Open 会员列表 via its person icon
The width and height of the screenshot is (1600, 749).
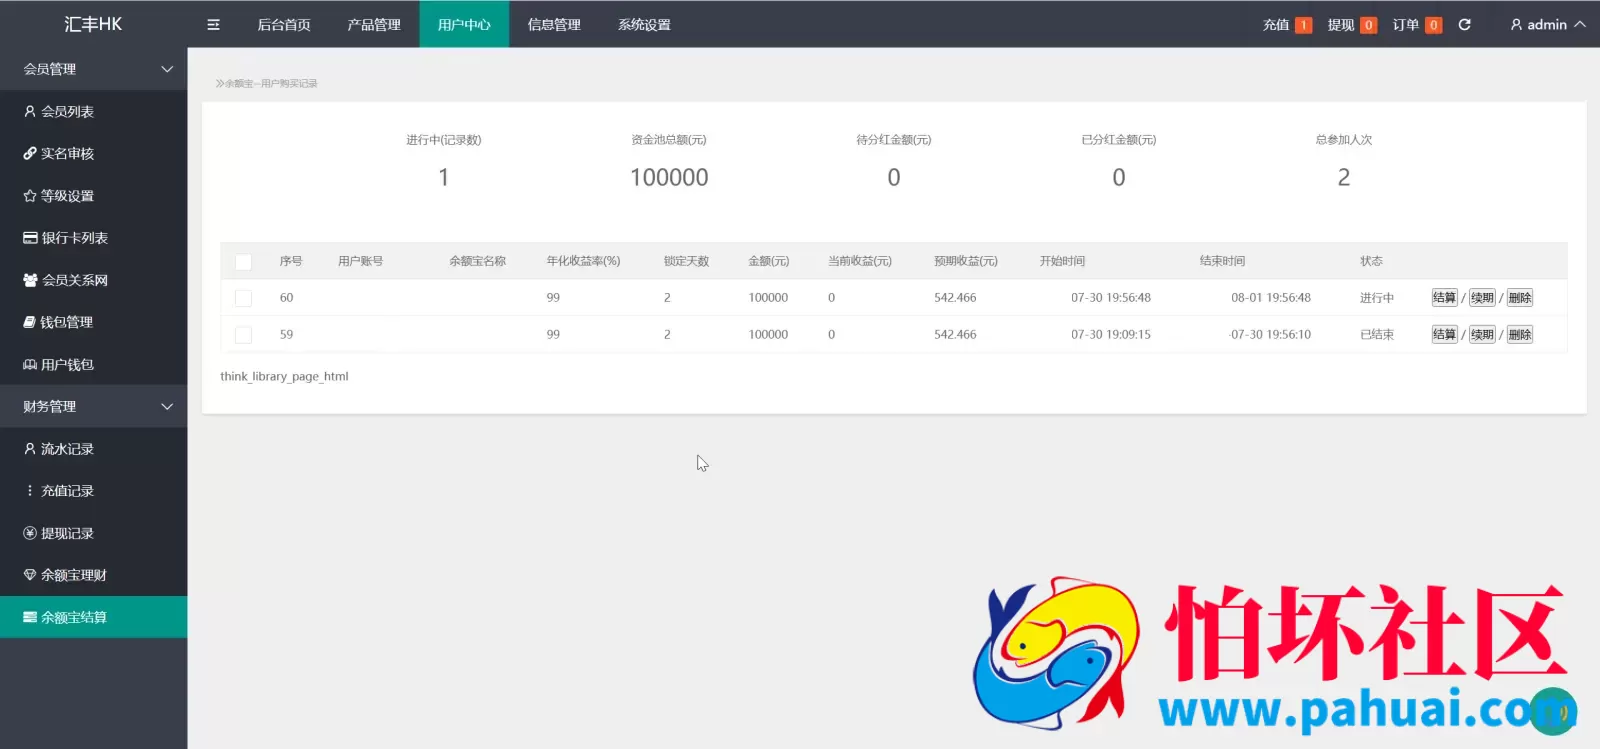point(30,112)
